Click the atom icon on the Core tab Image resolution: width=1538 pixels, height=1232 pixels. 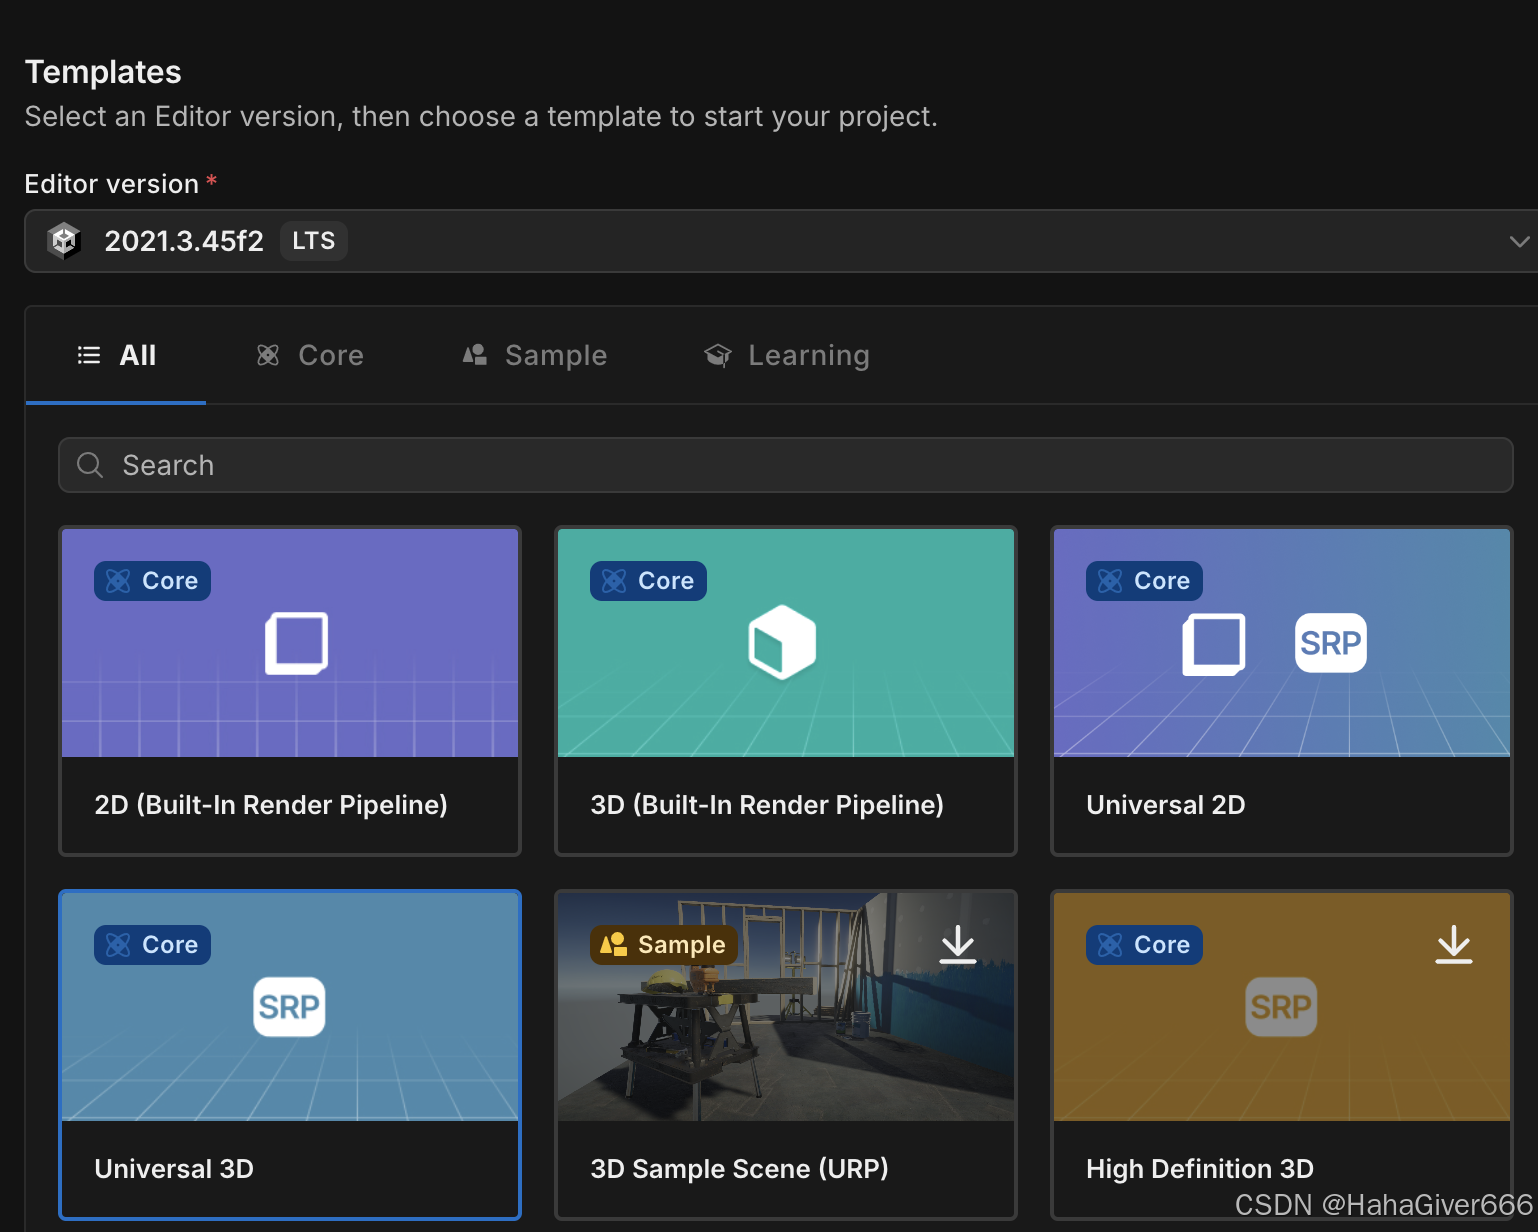point(268,355)
